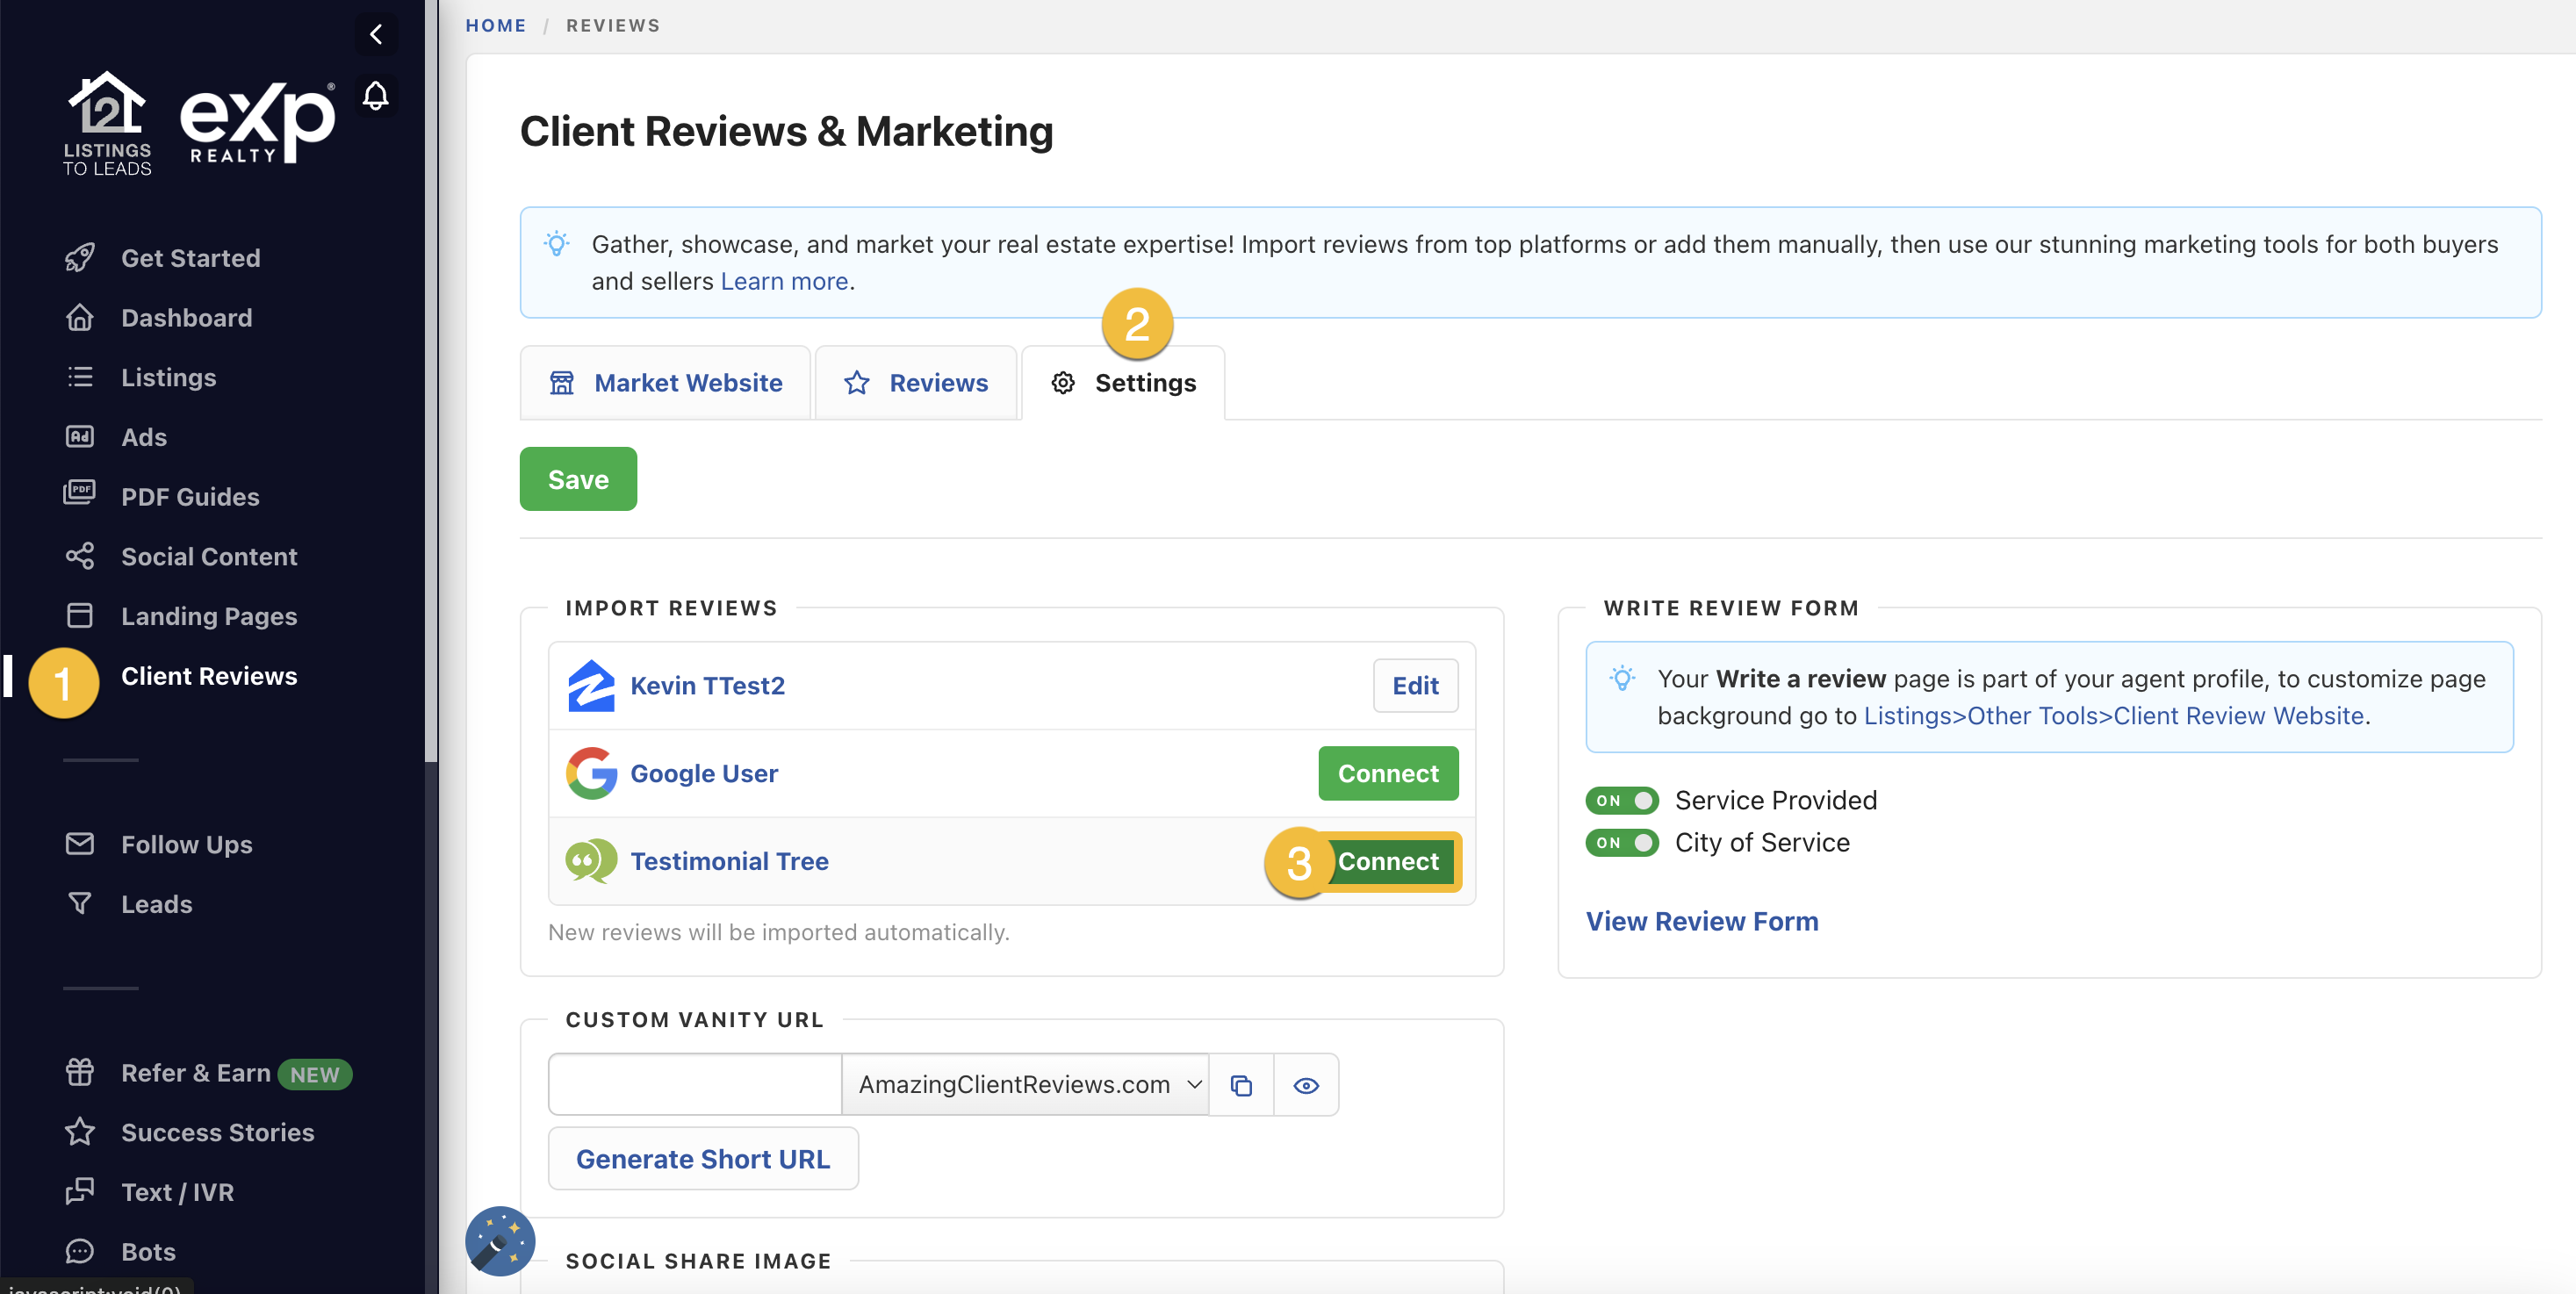Click the eye preview icon
This screenshot has height=1294, width=2576.
coord(1306,1085)
